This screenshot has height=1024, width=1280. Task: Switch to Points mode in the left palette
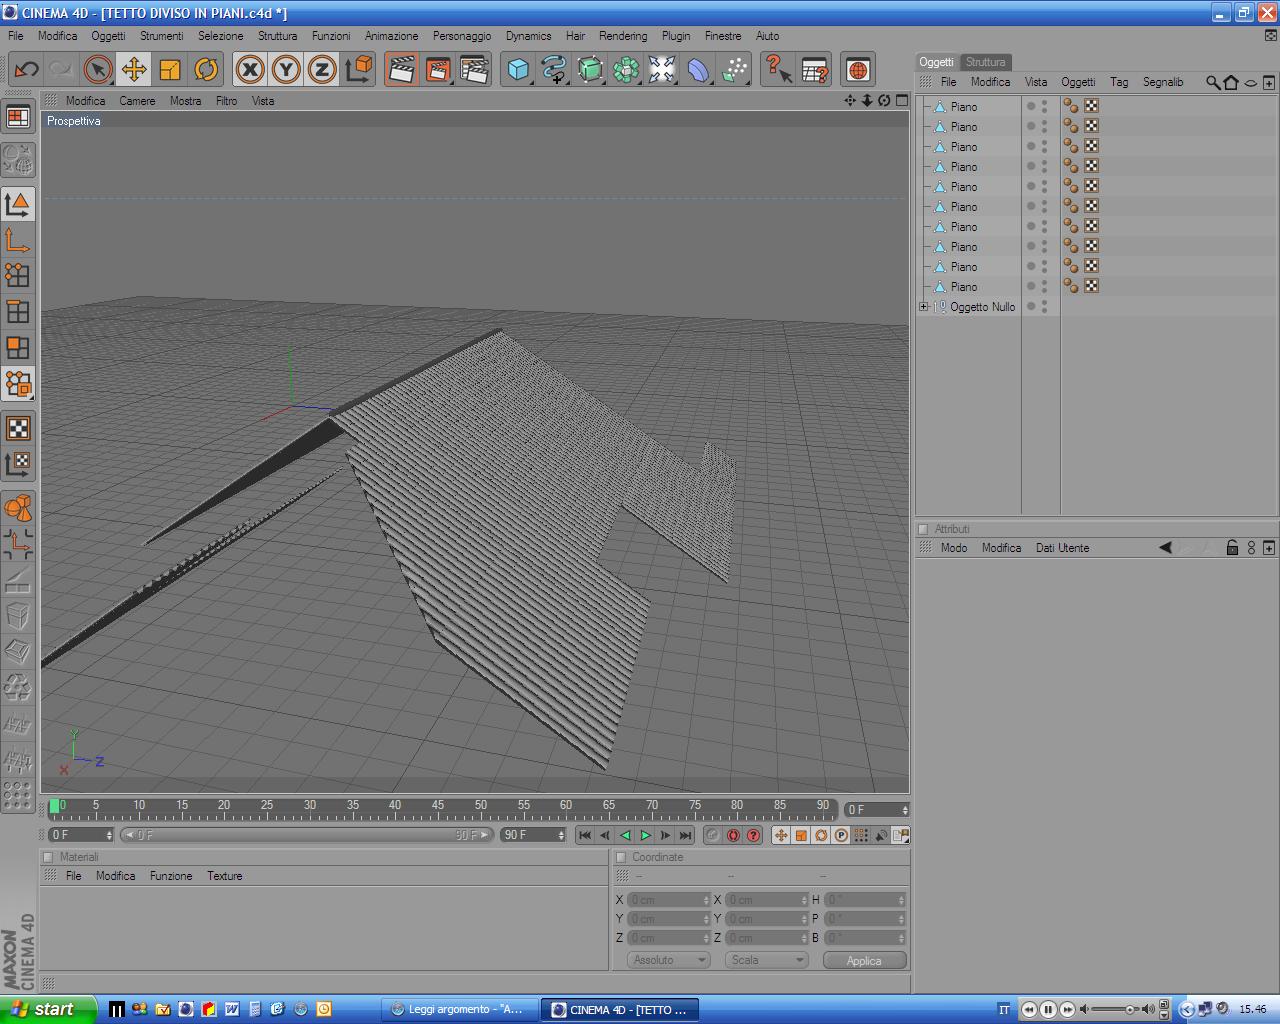coord(18,276)
